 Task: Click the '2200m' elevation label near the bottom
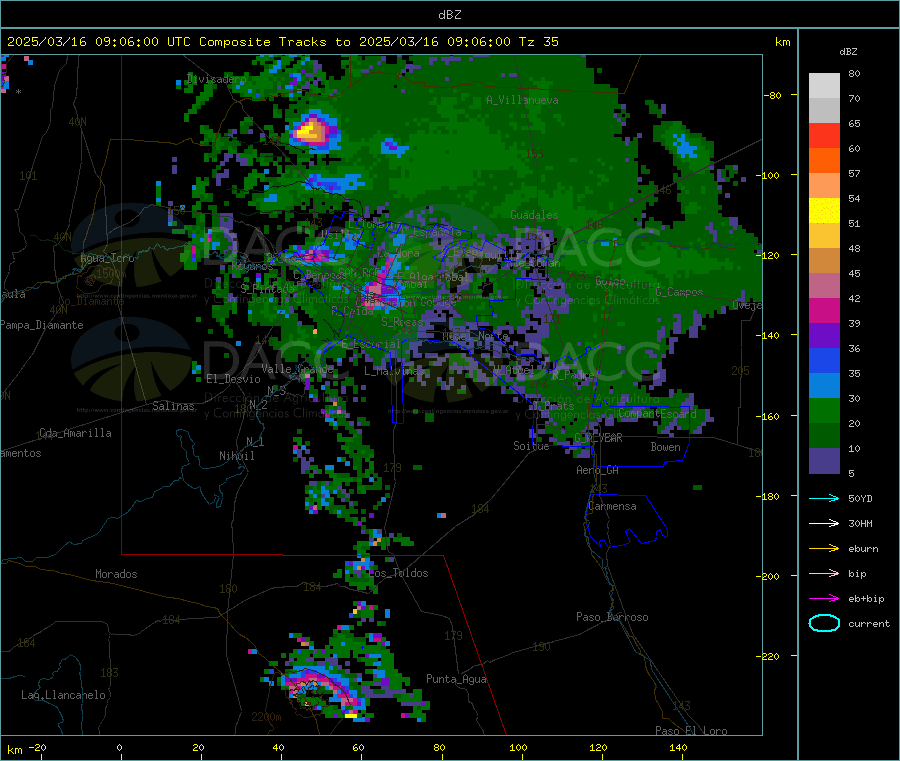[x=266, y=717]
